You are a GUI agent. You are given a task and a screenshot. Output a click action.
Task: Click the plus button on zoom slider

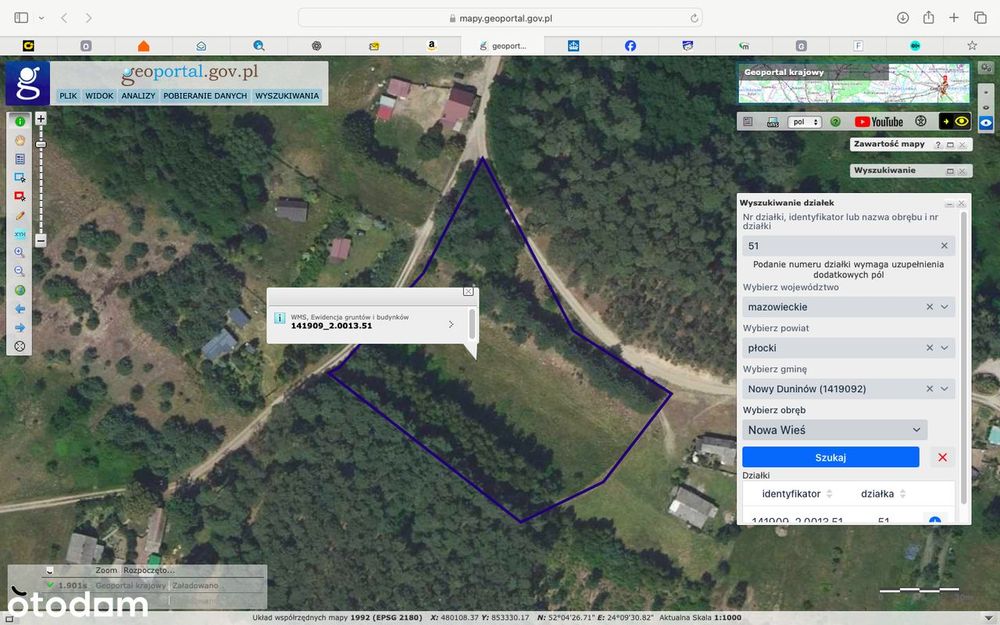[41, 119]
